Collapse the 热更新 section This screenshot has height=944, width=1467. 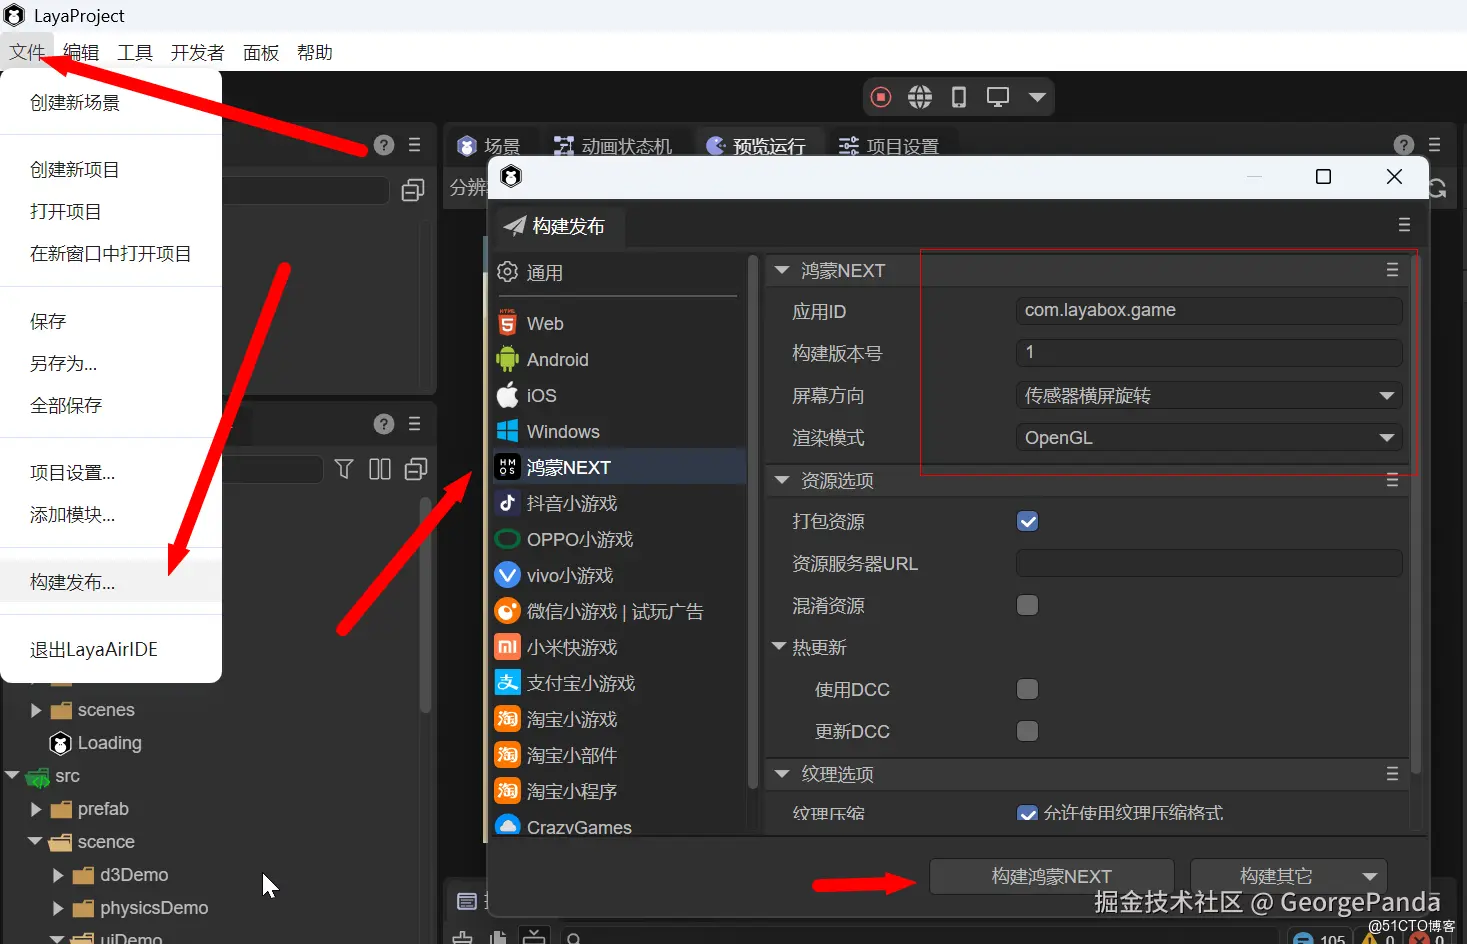(x=780, y=647)
